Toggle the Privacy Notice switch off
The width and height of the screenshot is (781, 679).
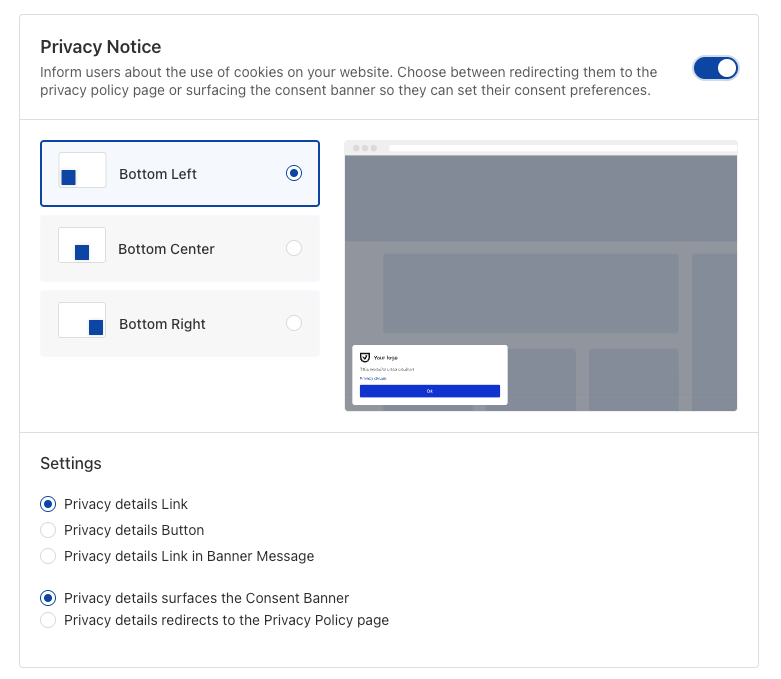pos(715,68)
